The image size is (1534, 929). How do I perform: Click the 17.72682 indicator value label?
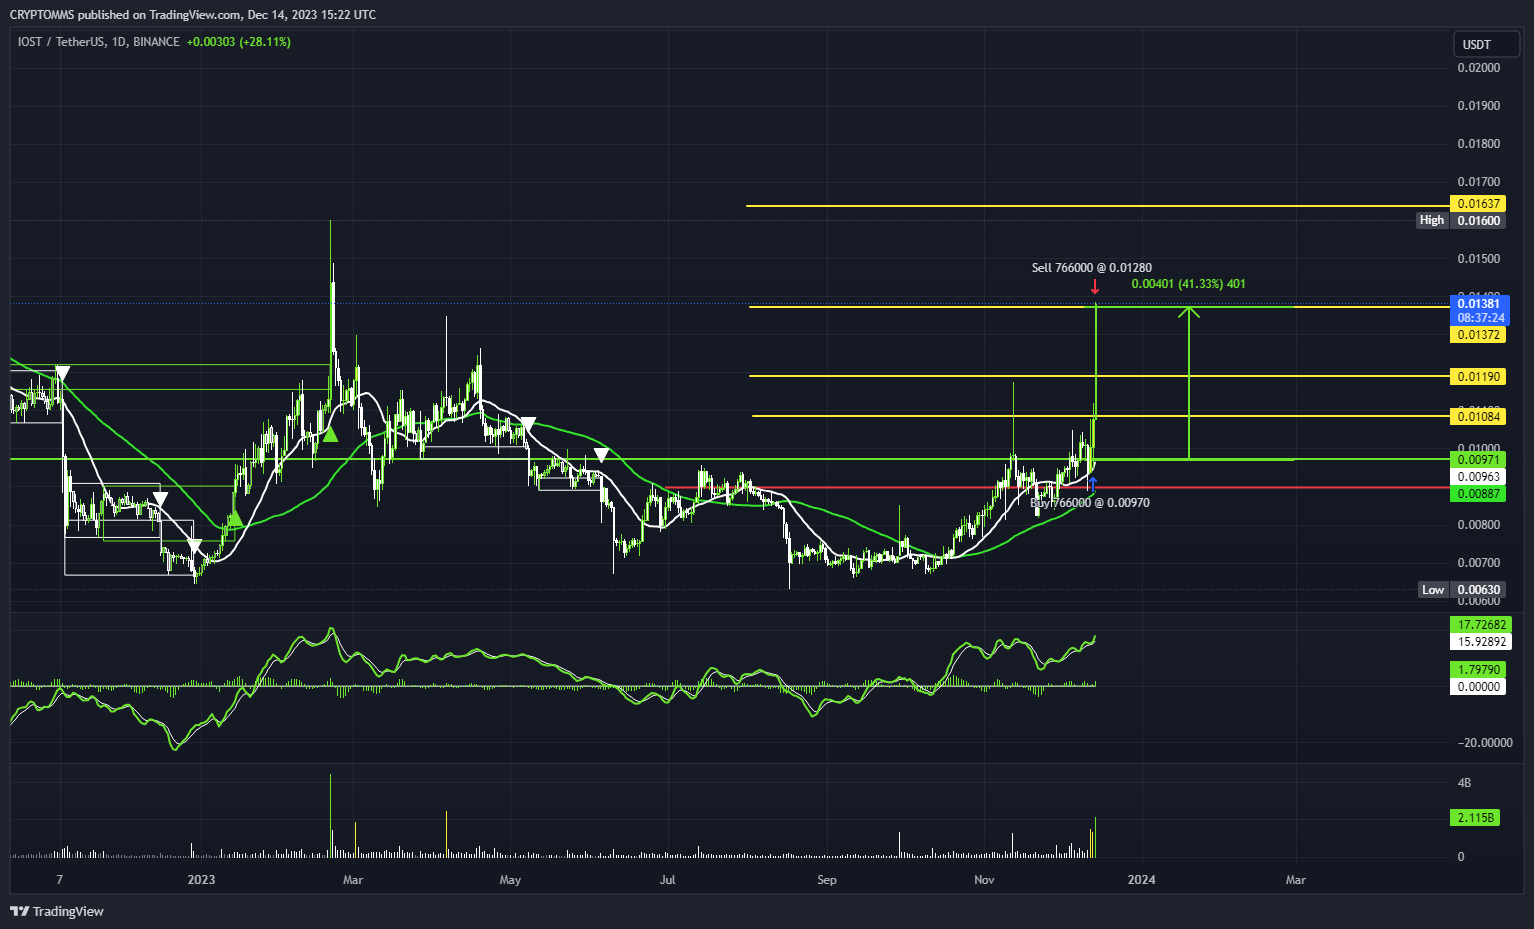point(1480,625)
